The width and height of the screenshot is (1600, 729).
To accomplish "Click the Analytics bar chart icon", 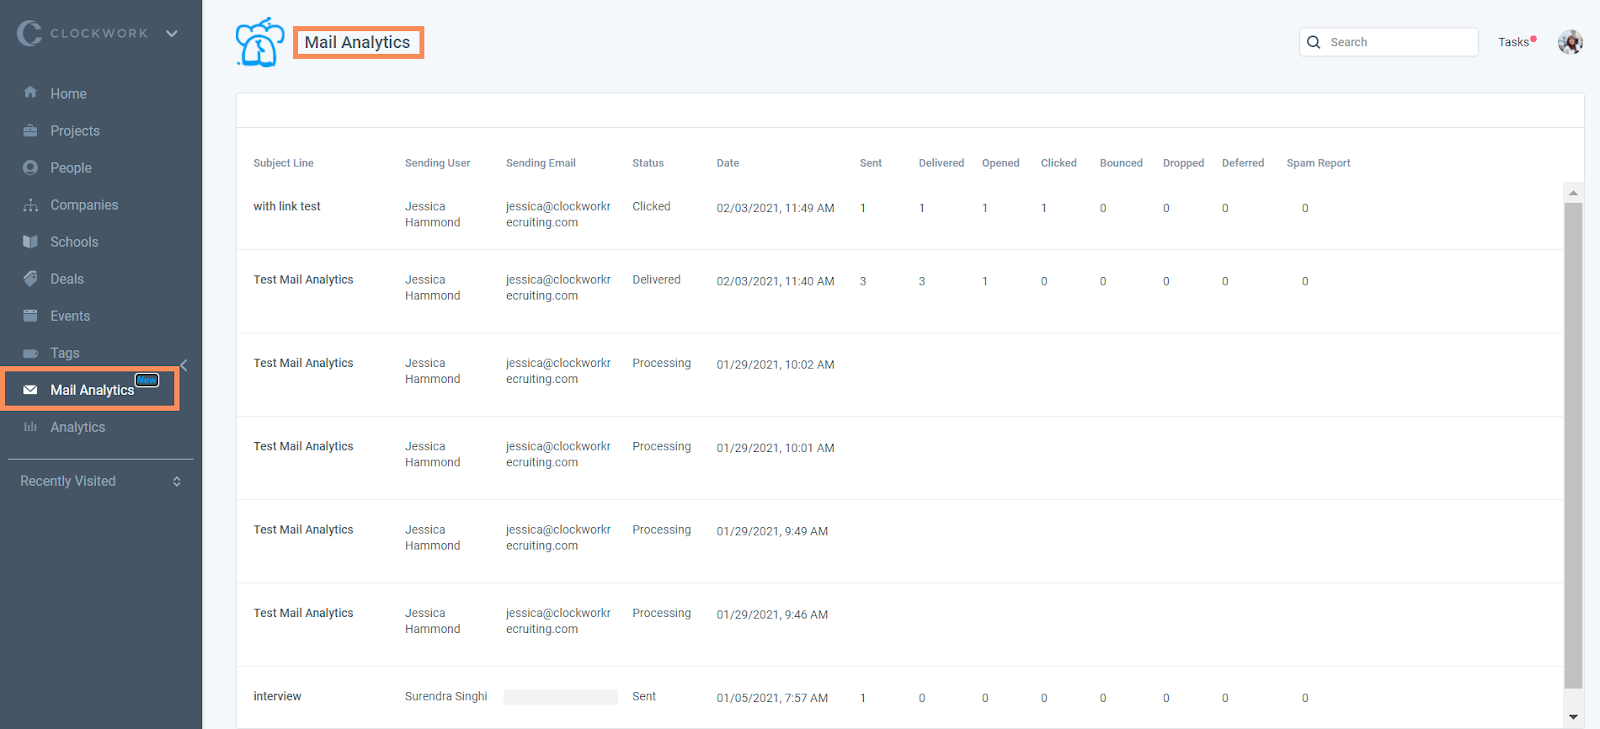I will (30, 427).
